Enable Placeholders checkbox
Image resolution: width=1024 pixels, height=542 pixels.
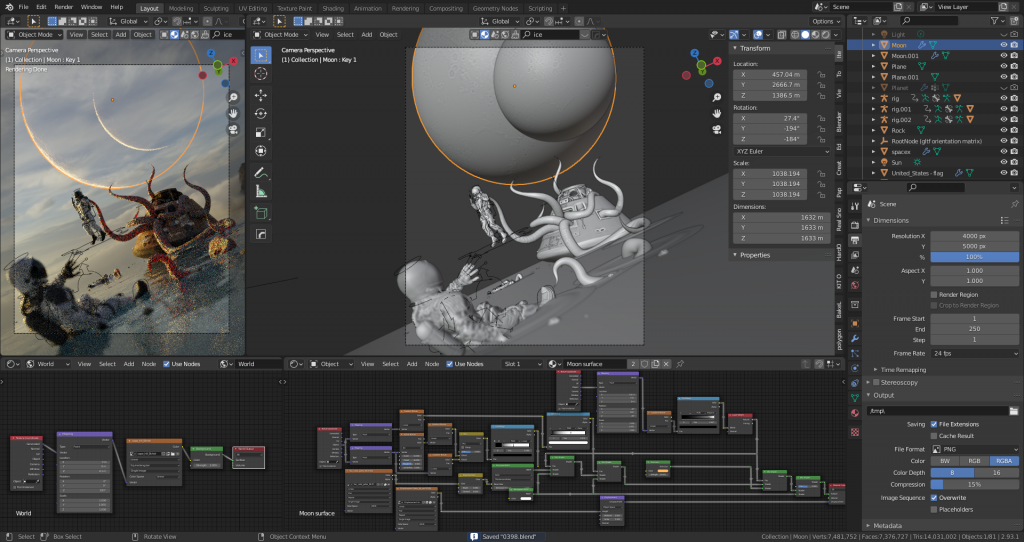(x=934, y=509)
